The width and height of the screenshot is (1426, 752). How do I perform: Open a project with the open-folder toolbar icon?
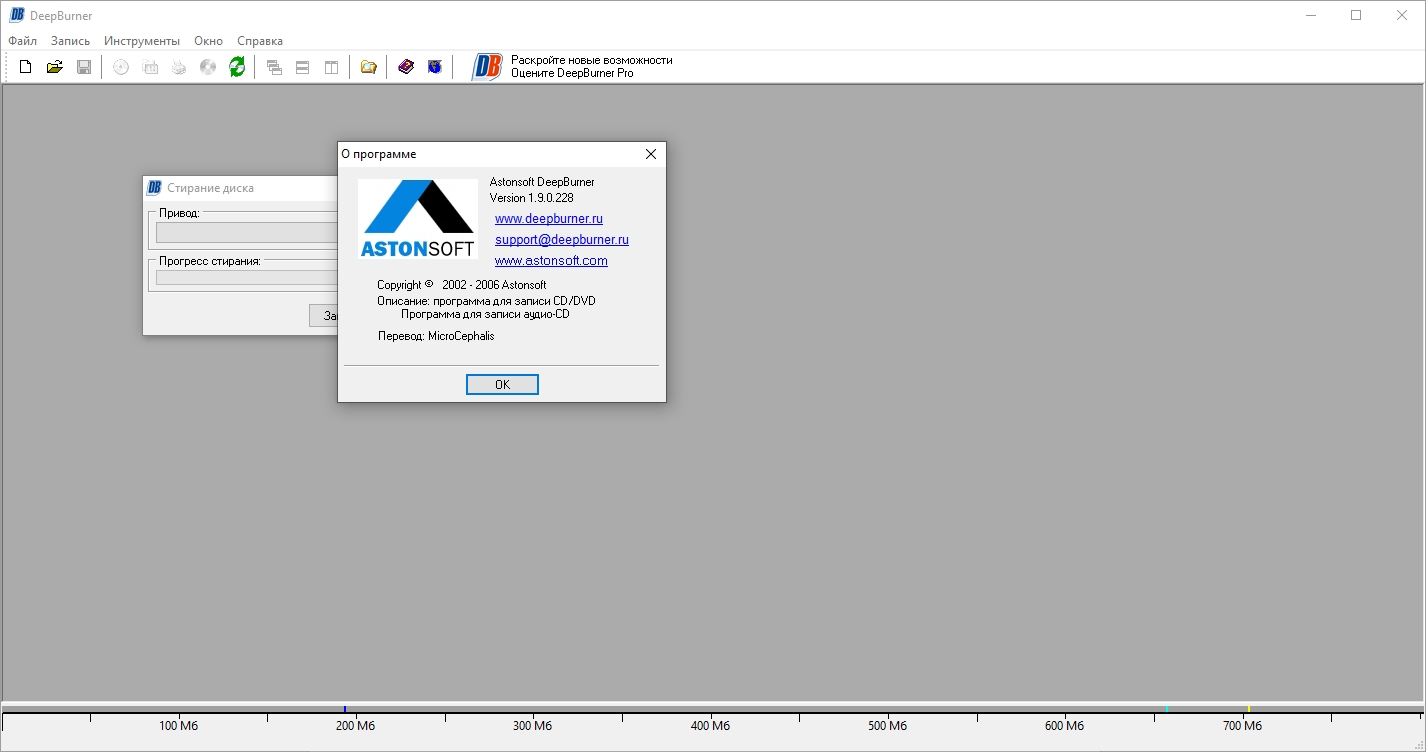[55, 67]
